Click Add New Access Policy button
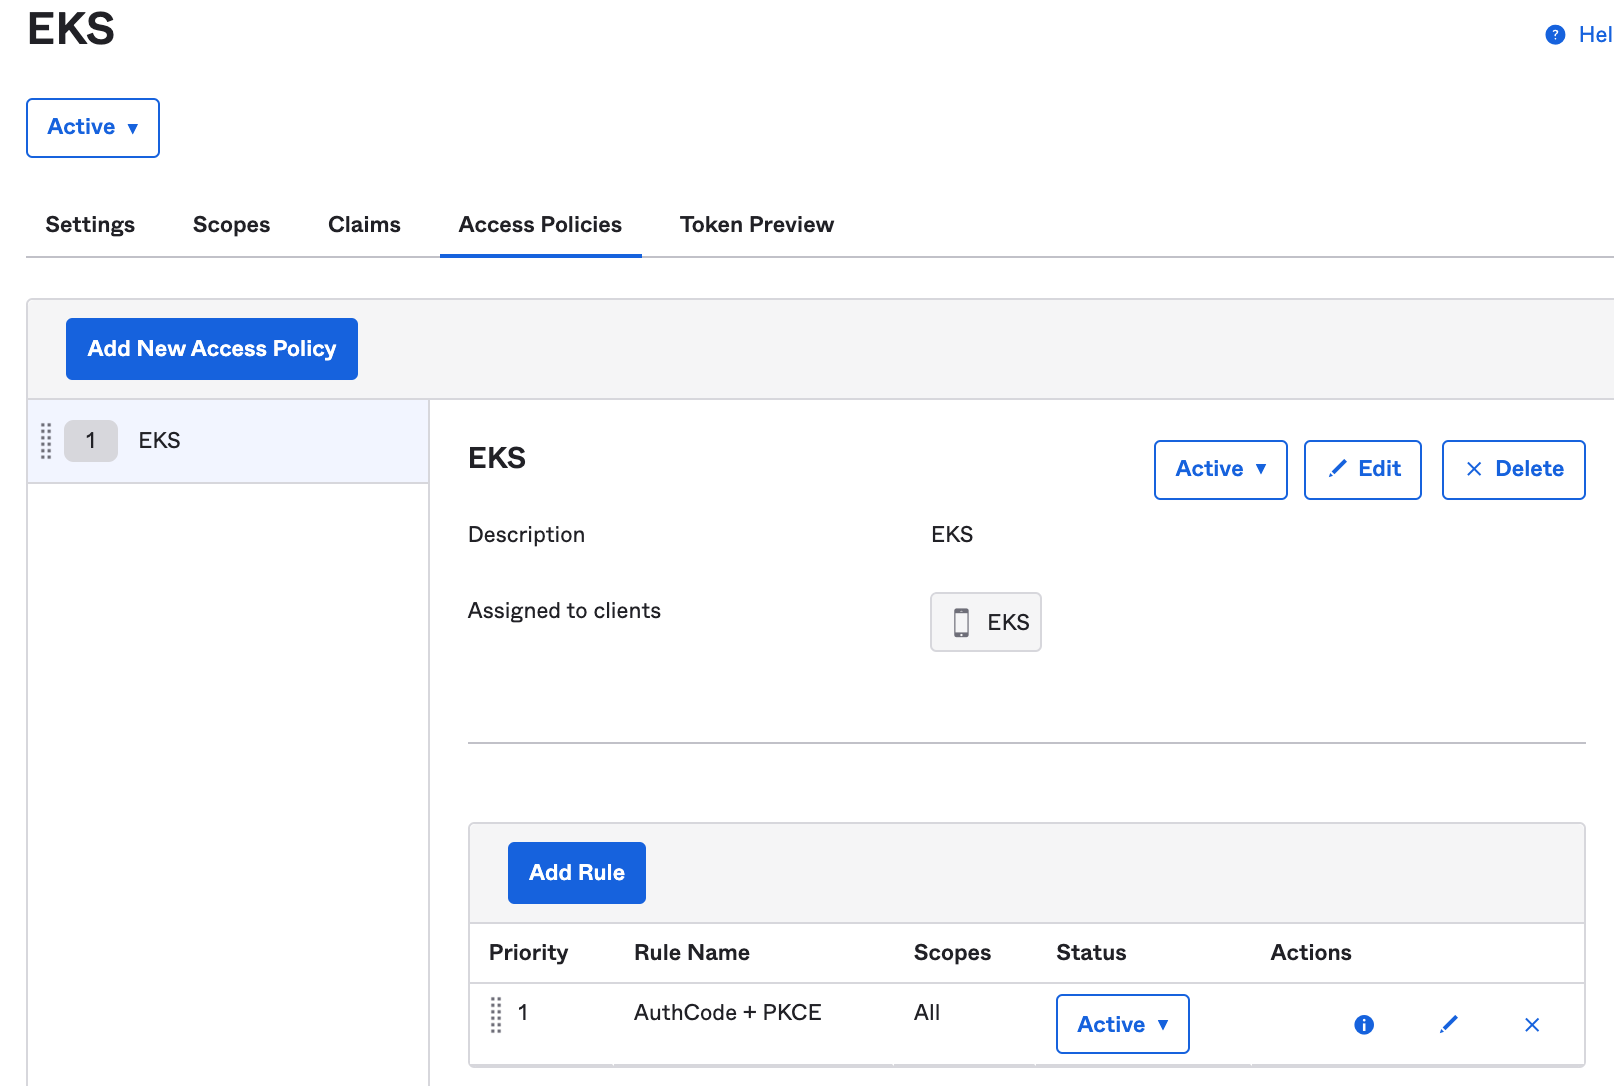The height and width of the screenshot is (1086, 1614). [x=212, y=349]
